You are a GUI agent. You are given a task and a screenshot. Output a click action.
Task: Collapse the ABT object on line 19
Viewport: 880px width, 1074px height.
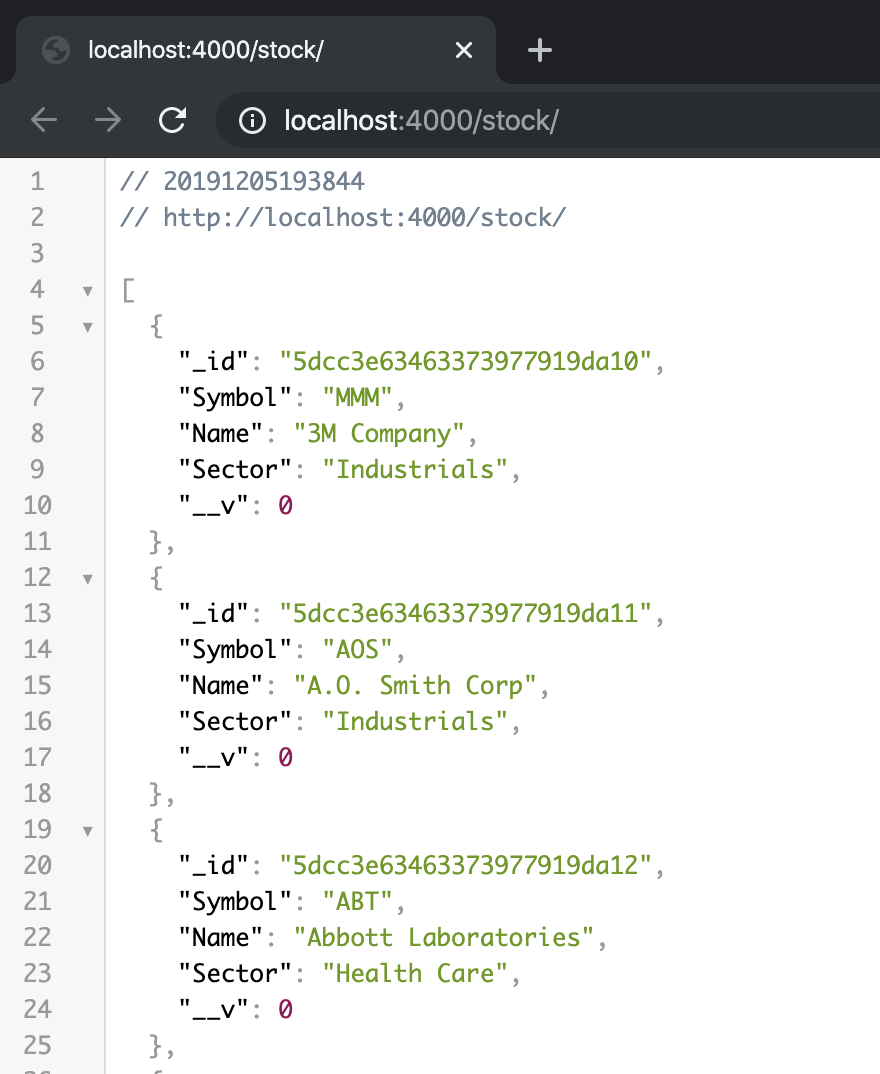pos(88,831)
